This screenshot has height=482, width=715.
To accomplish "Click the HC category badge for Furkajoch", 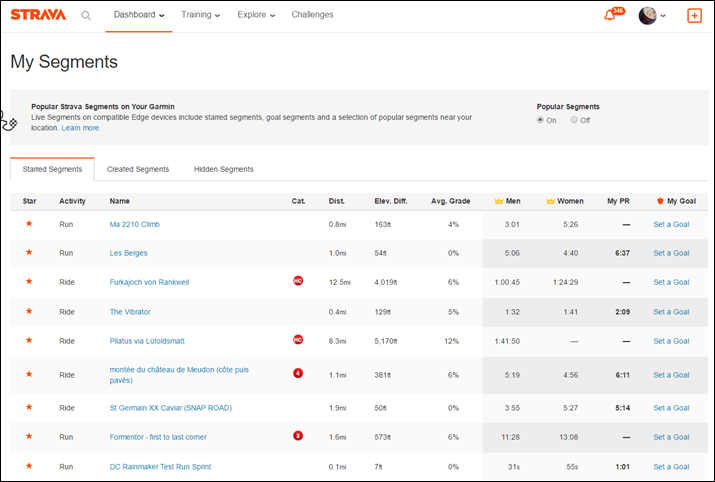I will pyautogui.click(x=298, y=282).
